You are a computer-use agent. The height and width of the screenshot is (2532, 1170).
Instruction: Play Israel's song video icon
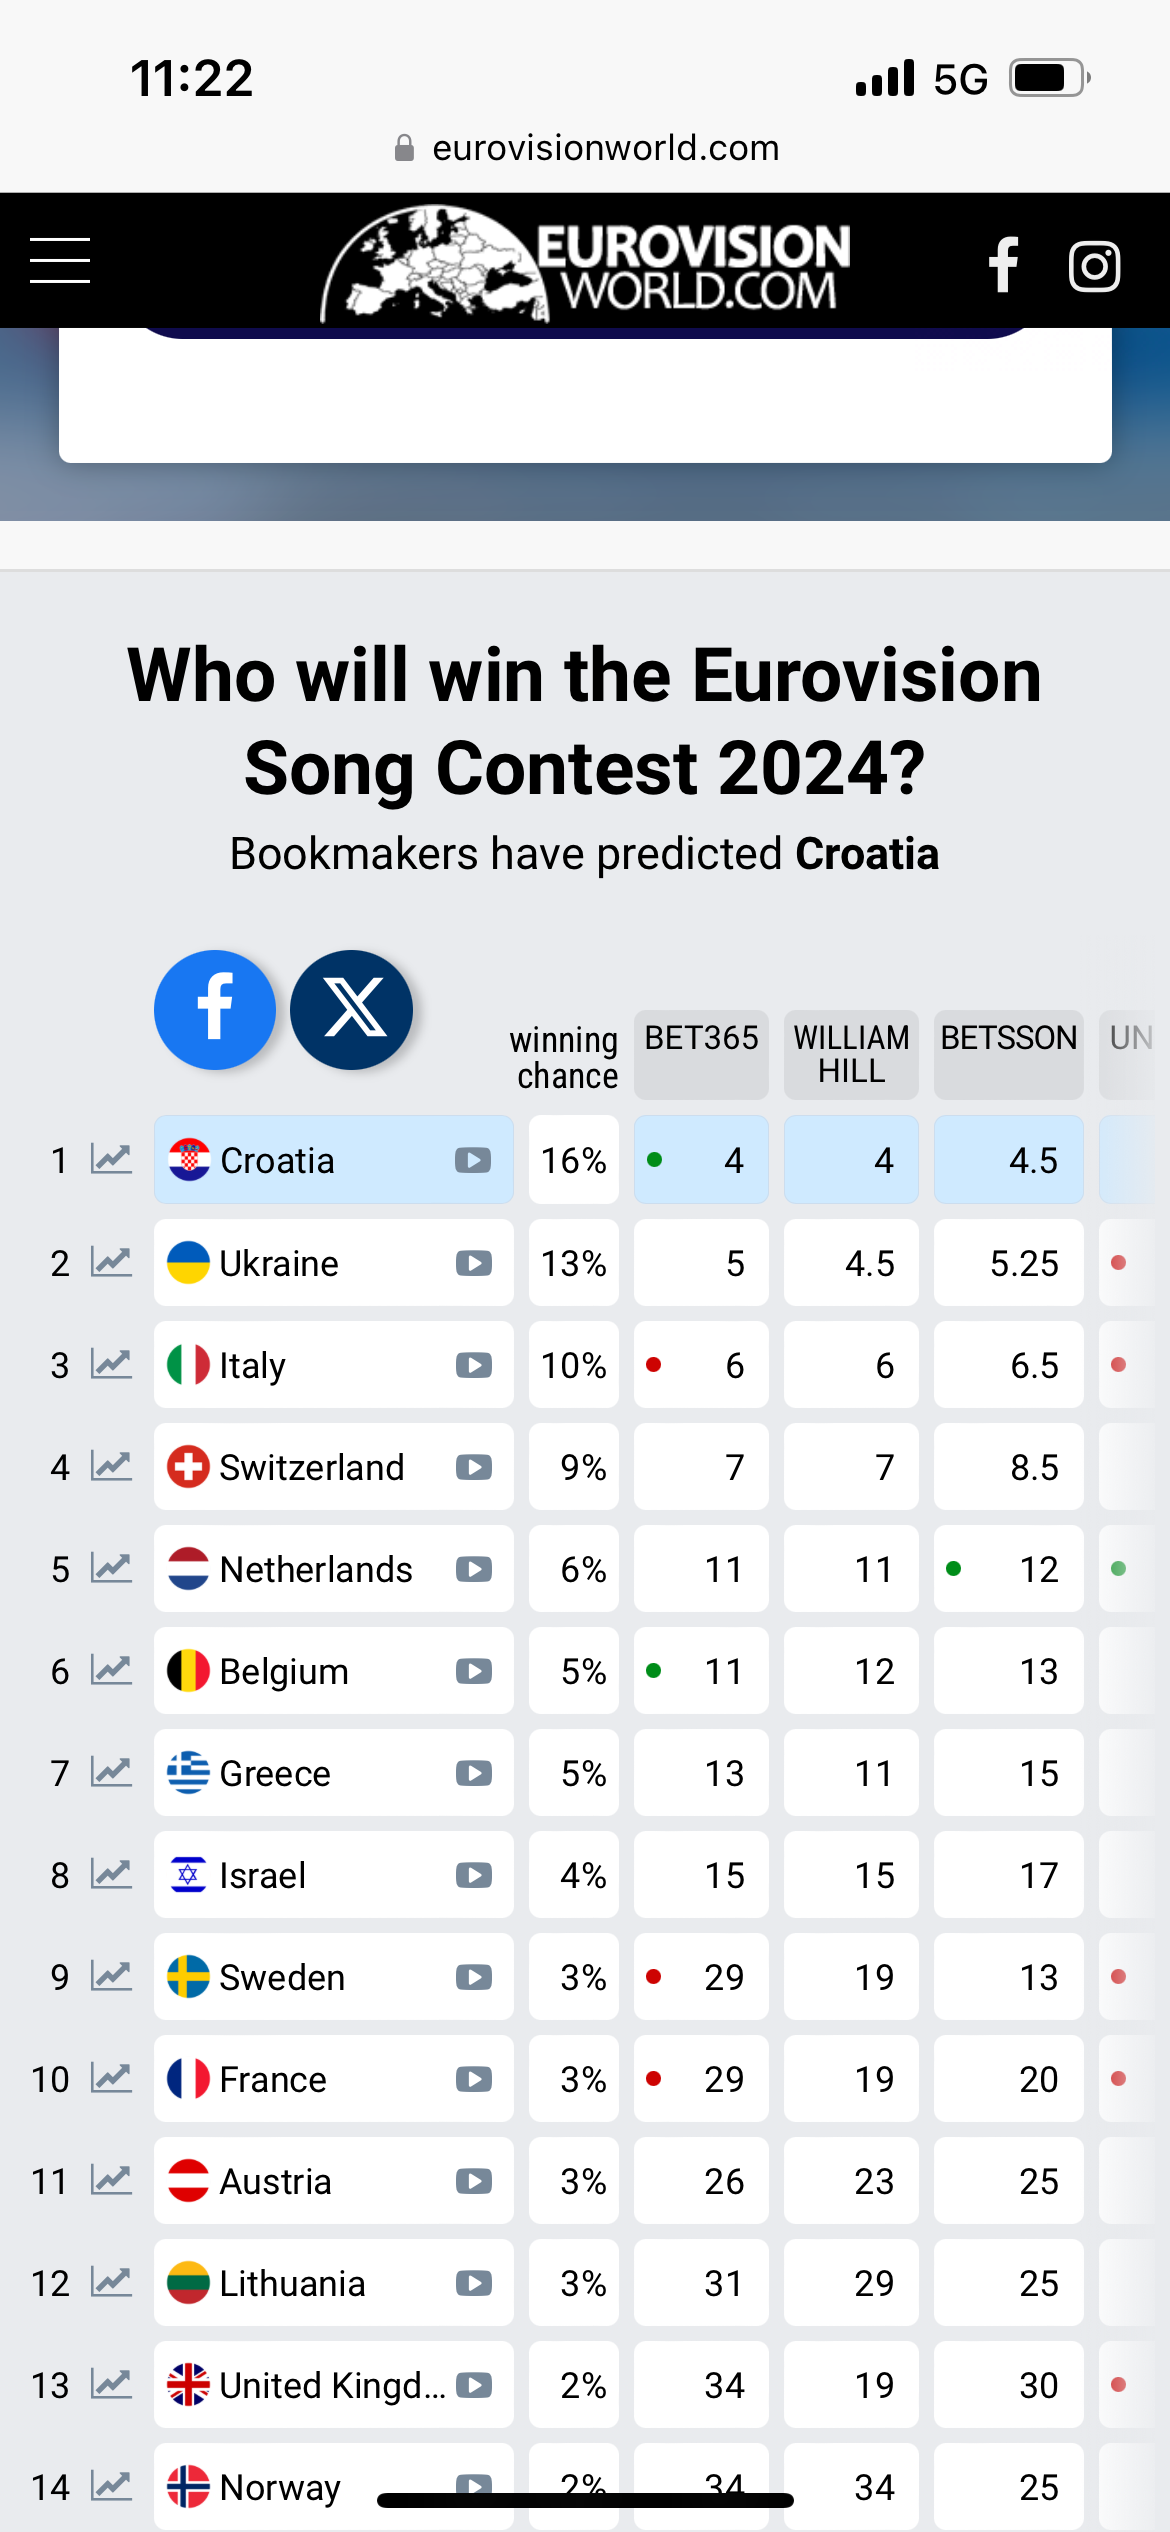tap(474, 1875)
